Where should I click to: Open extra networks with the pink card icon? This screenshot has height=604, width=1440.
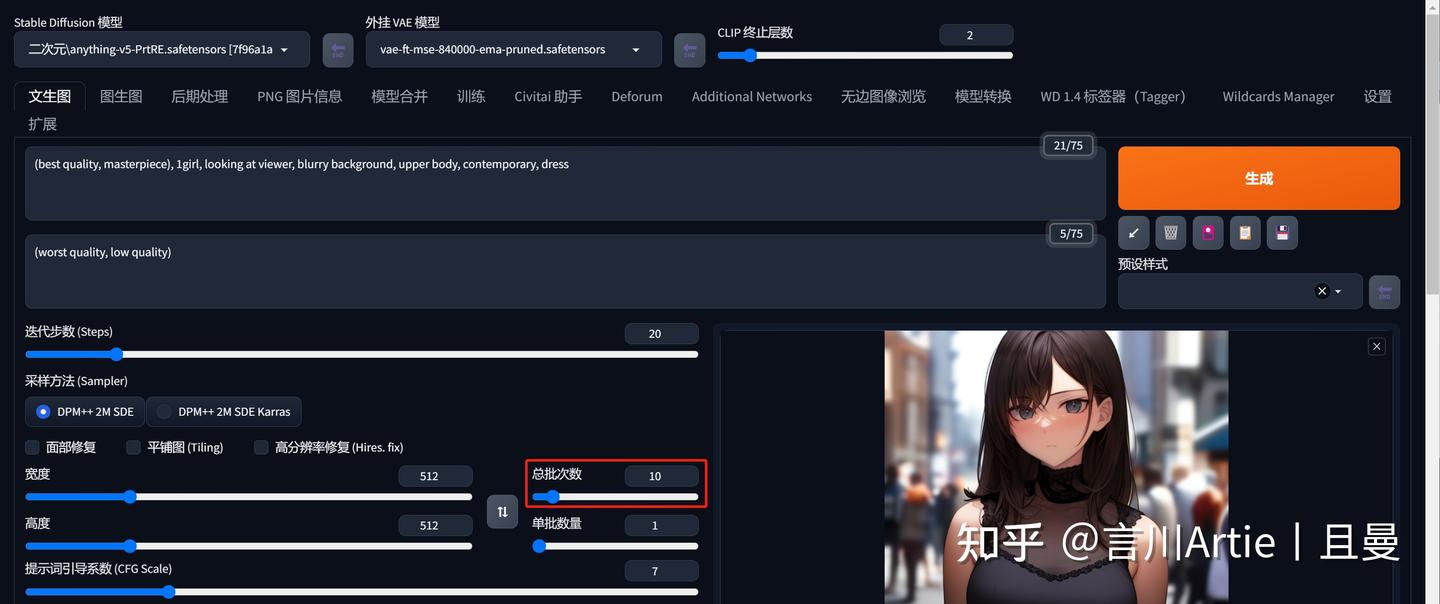[1208, 232]
